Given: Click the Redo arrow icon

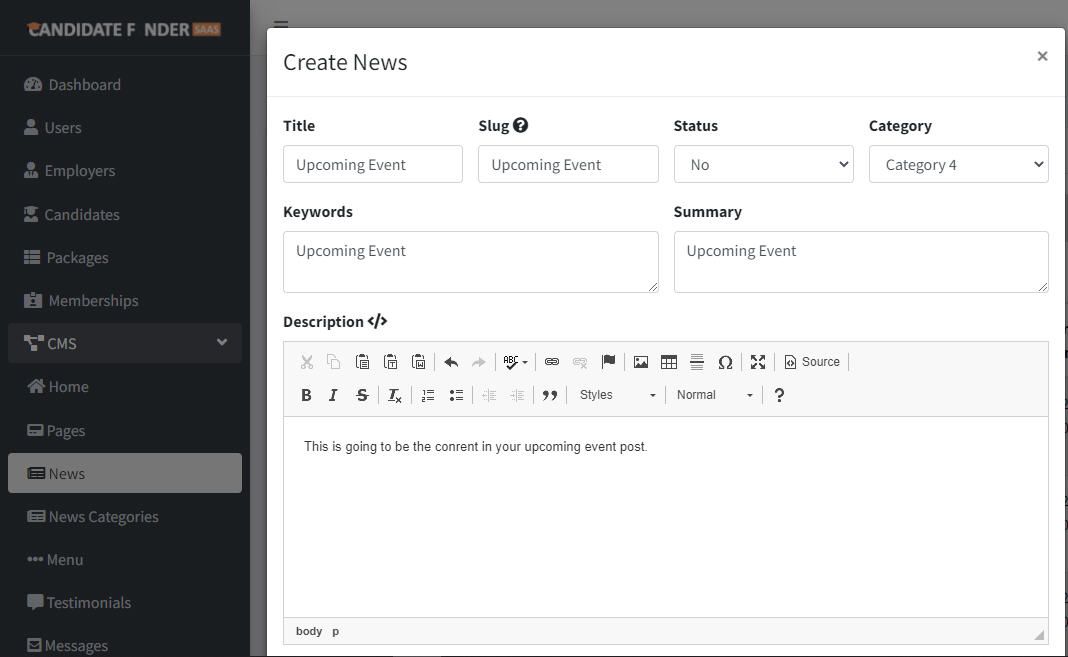Looking at the screenshot, I should [479, 362].
